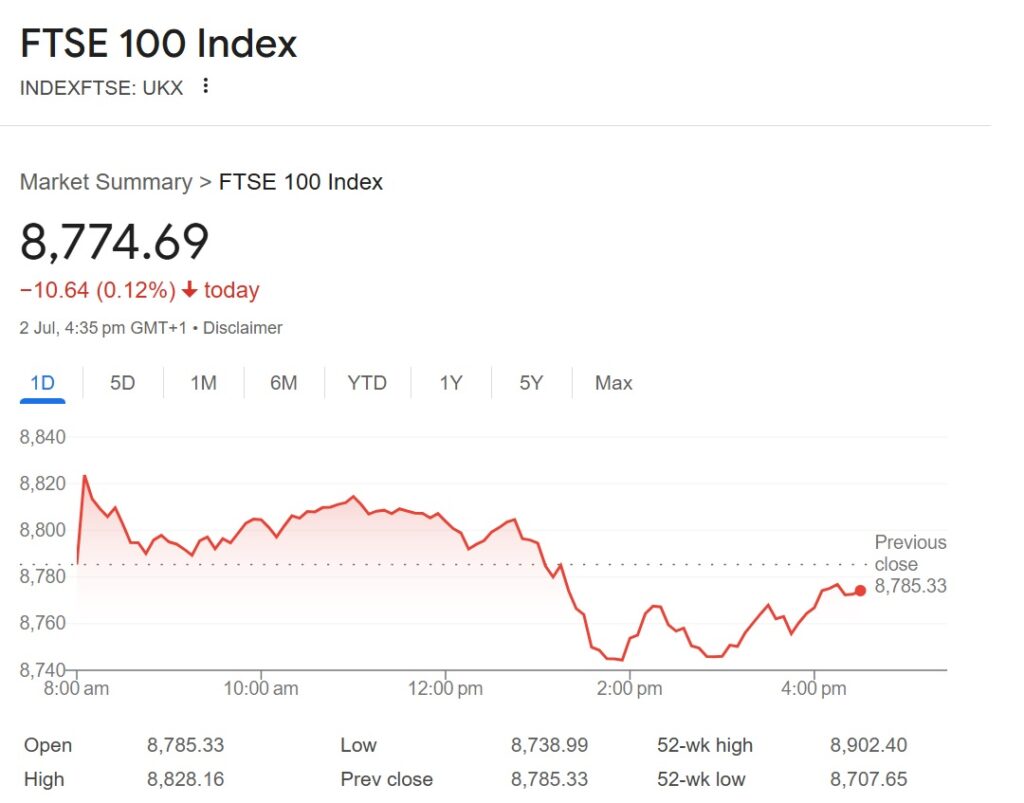The height and width of the screenshot is (803, 1024).
Task: Select the 1Y timeframe
Action: click(x=451, y=383)
